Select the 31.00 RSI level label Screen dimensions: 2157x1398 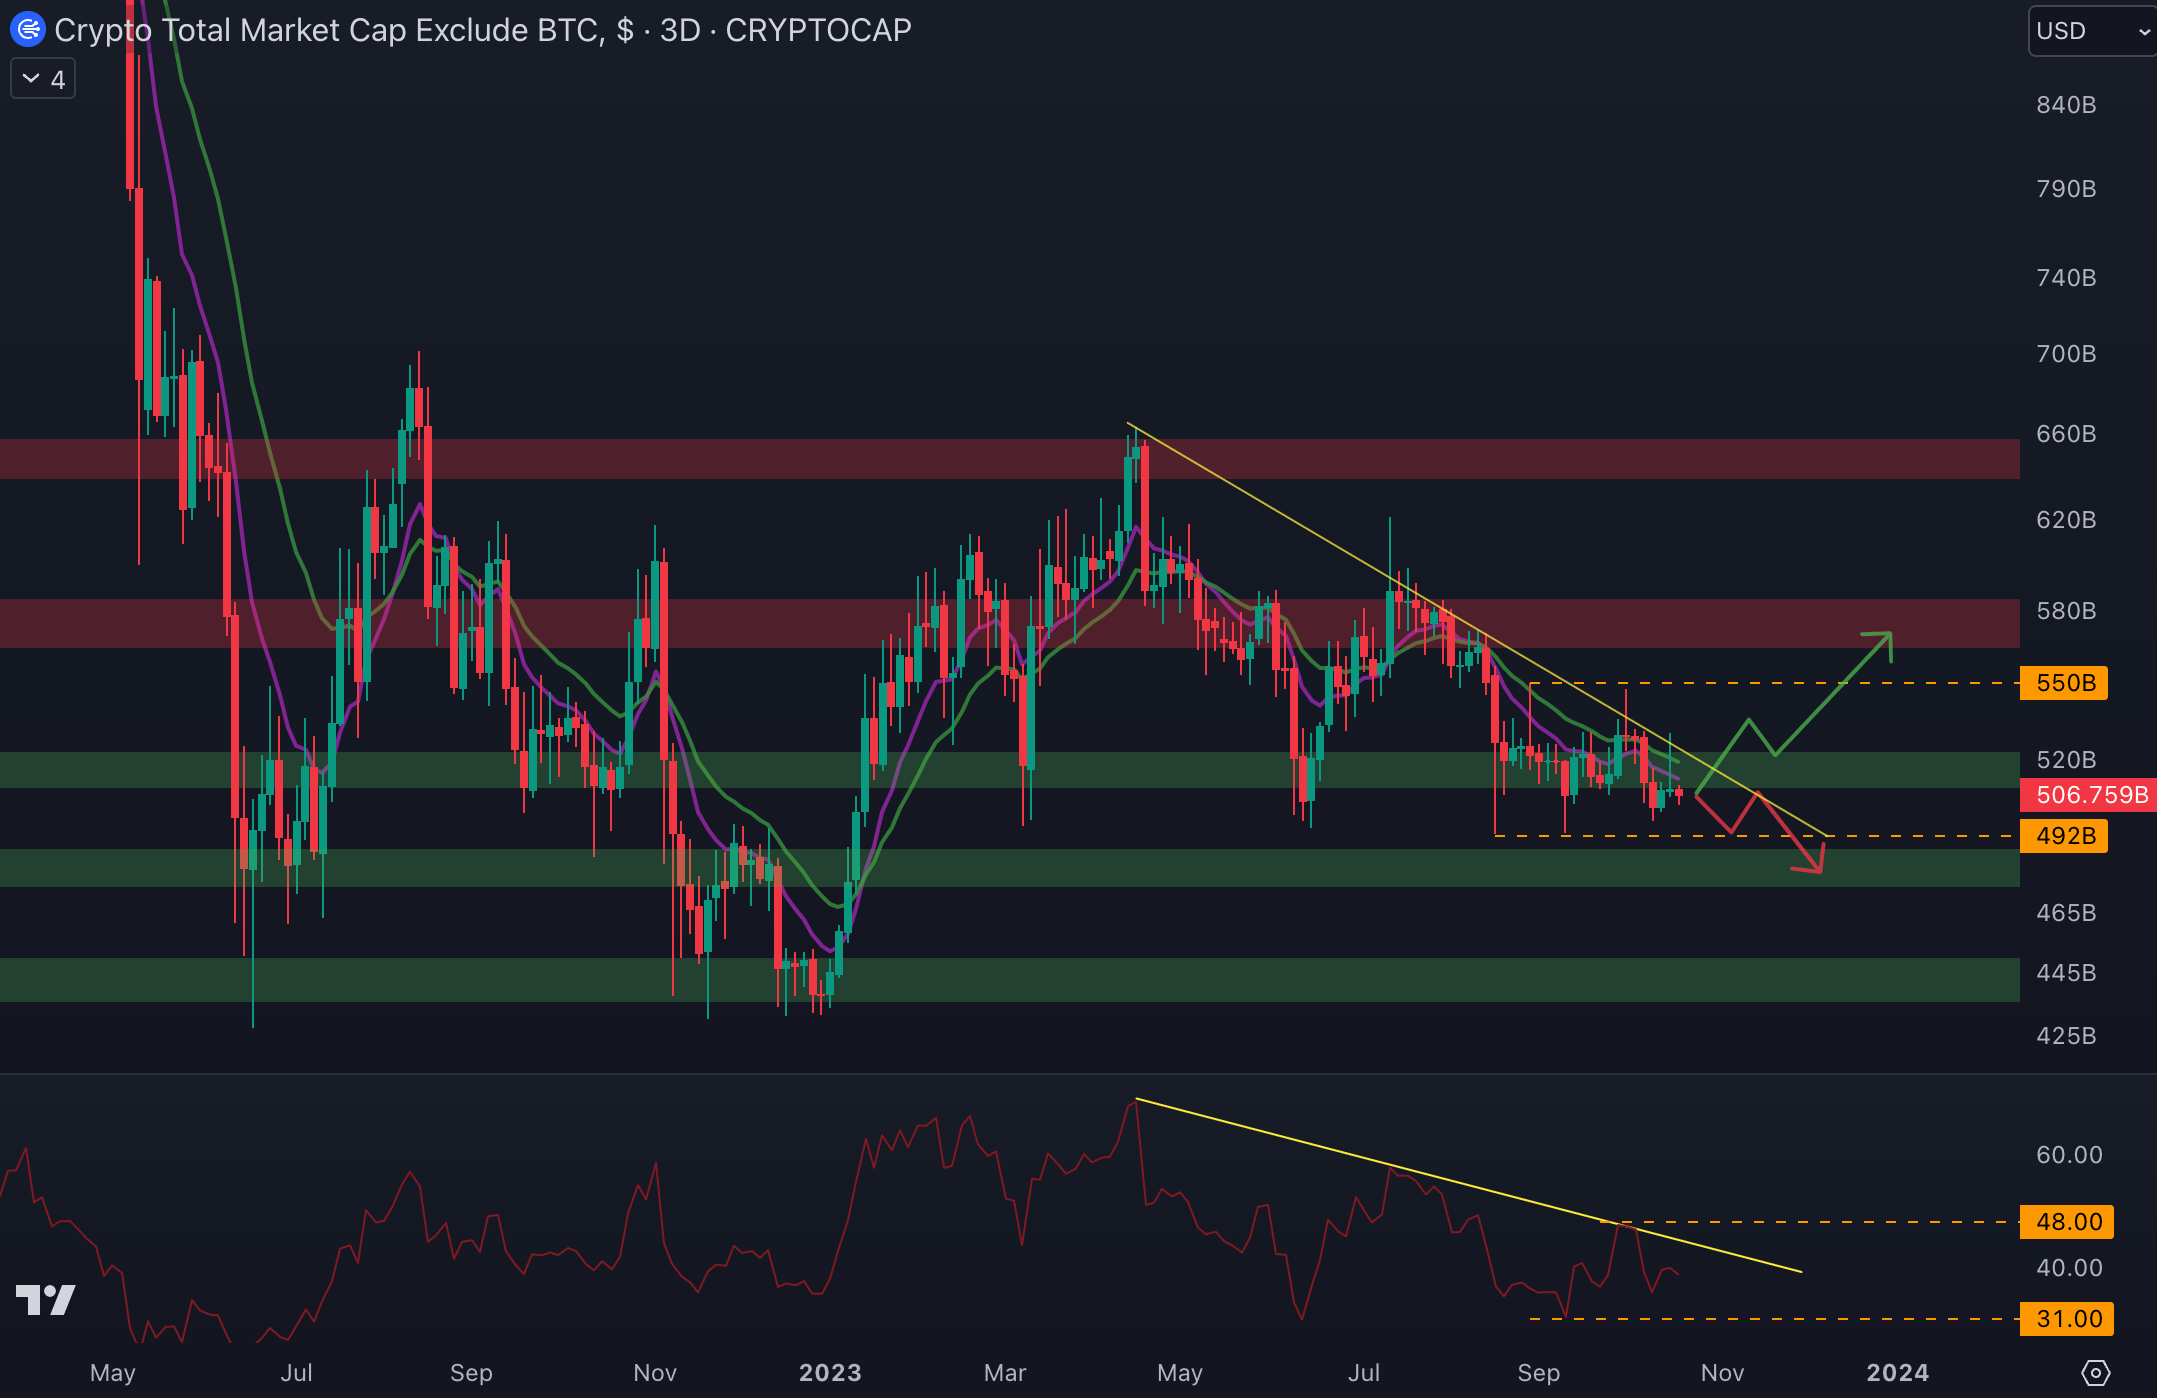point(2067,1319)
